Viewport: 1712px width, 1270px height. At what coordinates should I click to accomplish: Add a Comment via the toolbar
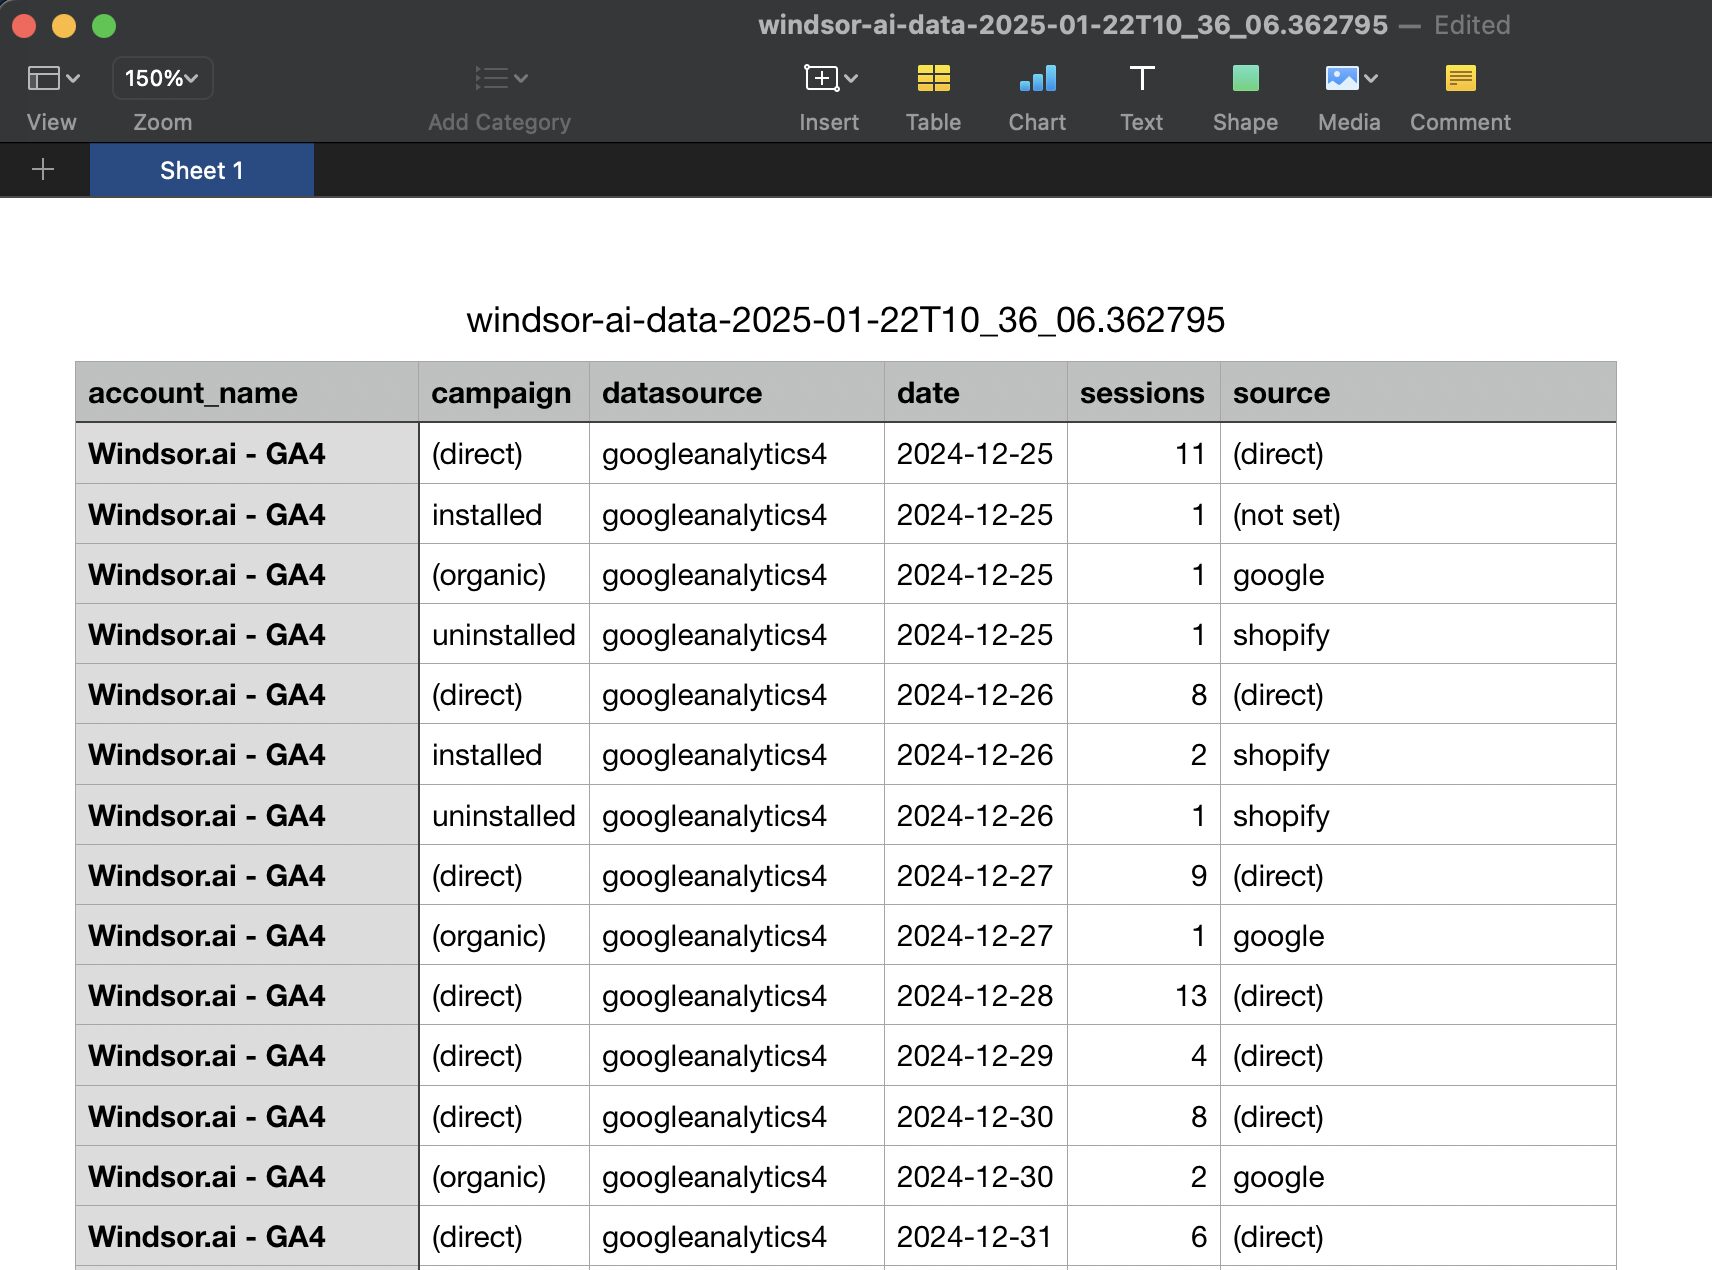(x=1460, y=78)
